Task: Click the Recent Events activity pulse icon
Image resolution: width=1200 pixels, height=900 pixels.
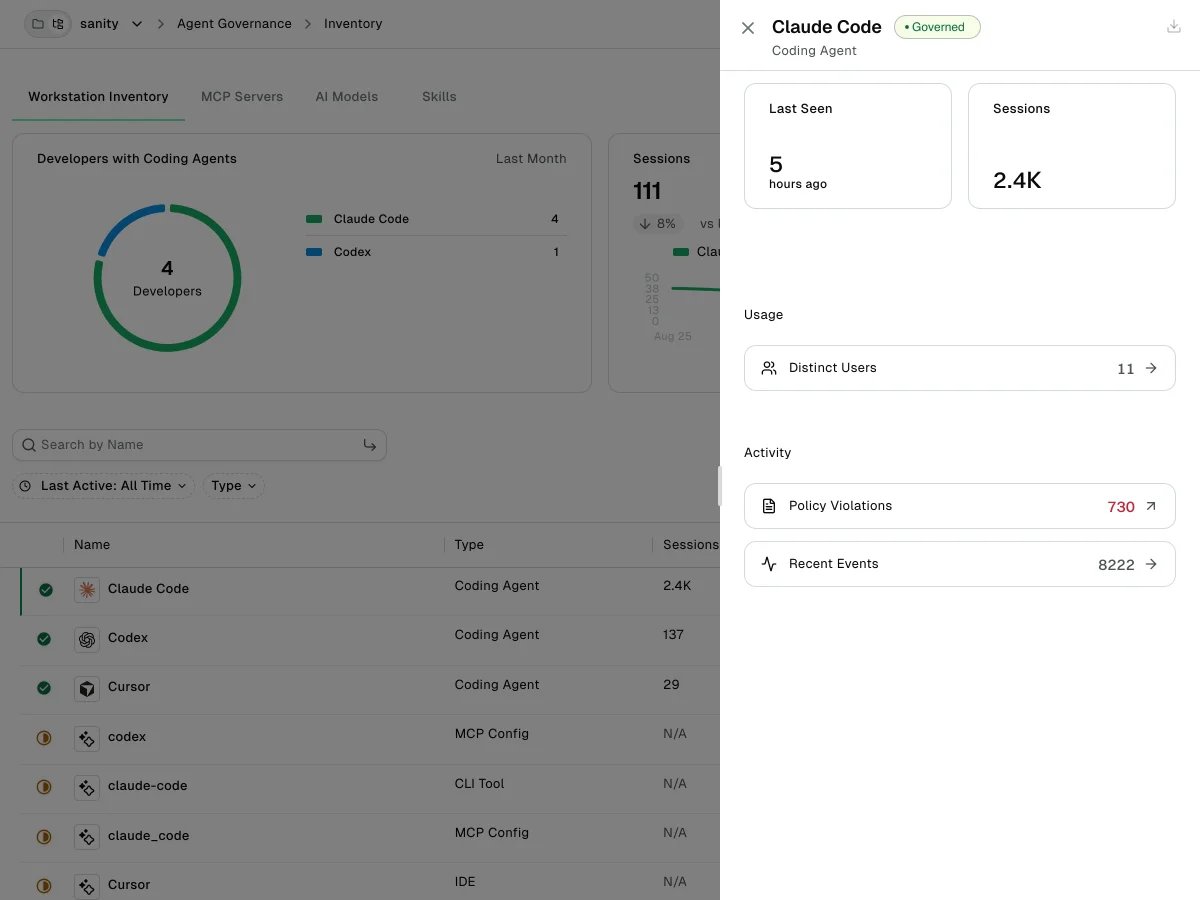Action: pyautogui.click(x=769, y=564)
